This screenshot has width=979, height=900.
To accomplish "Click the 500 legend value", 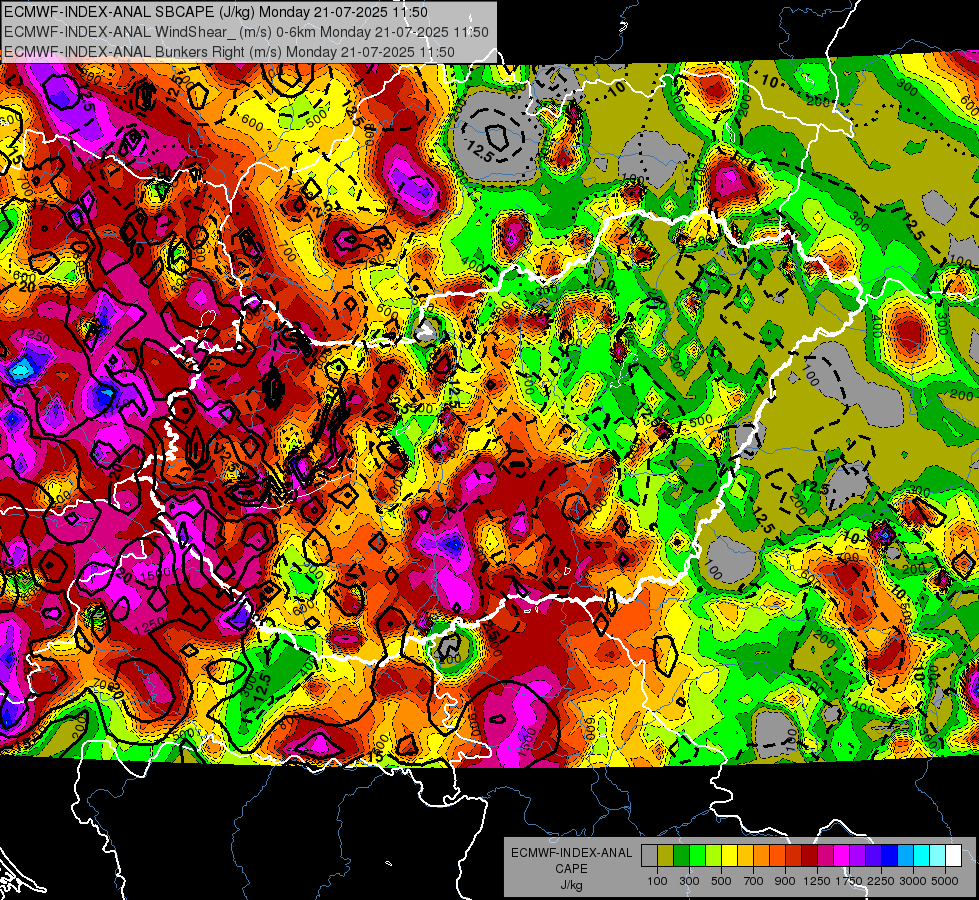I will pyautogui.click(x=721, y=881).
